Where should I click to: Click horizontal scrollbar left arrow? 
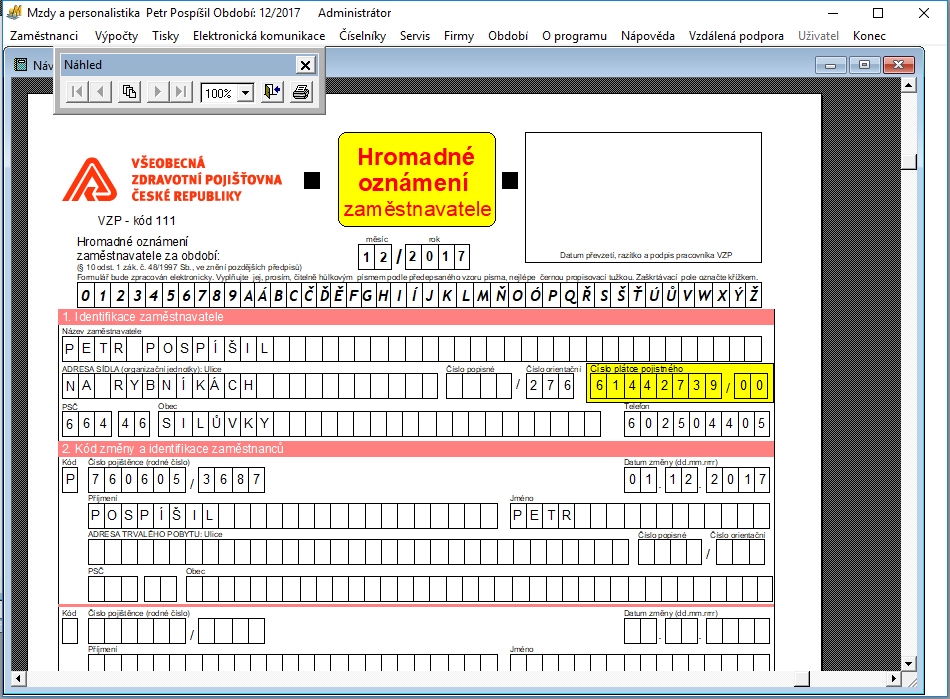18,678
